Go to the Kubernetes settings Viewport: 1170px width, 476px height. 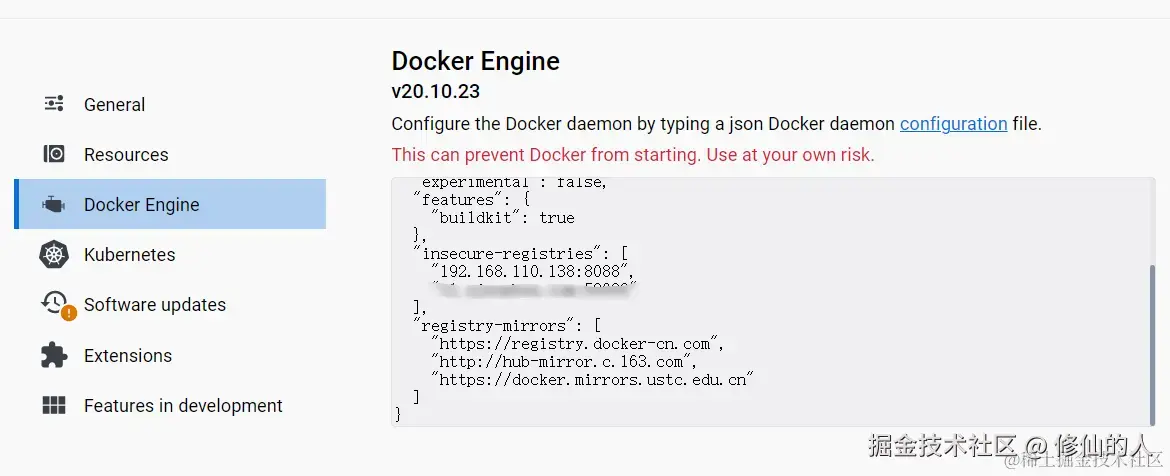click(129, 255)
